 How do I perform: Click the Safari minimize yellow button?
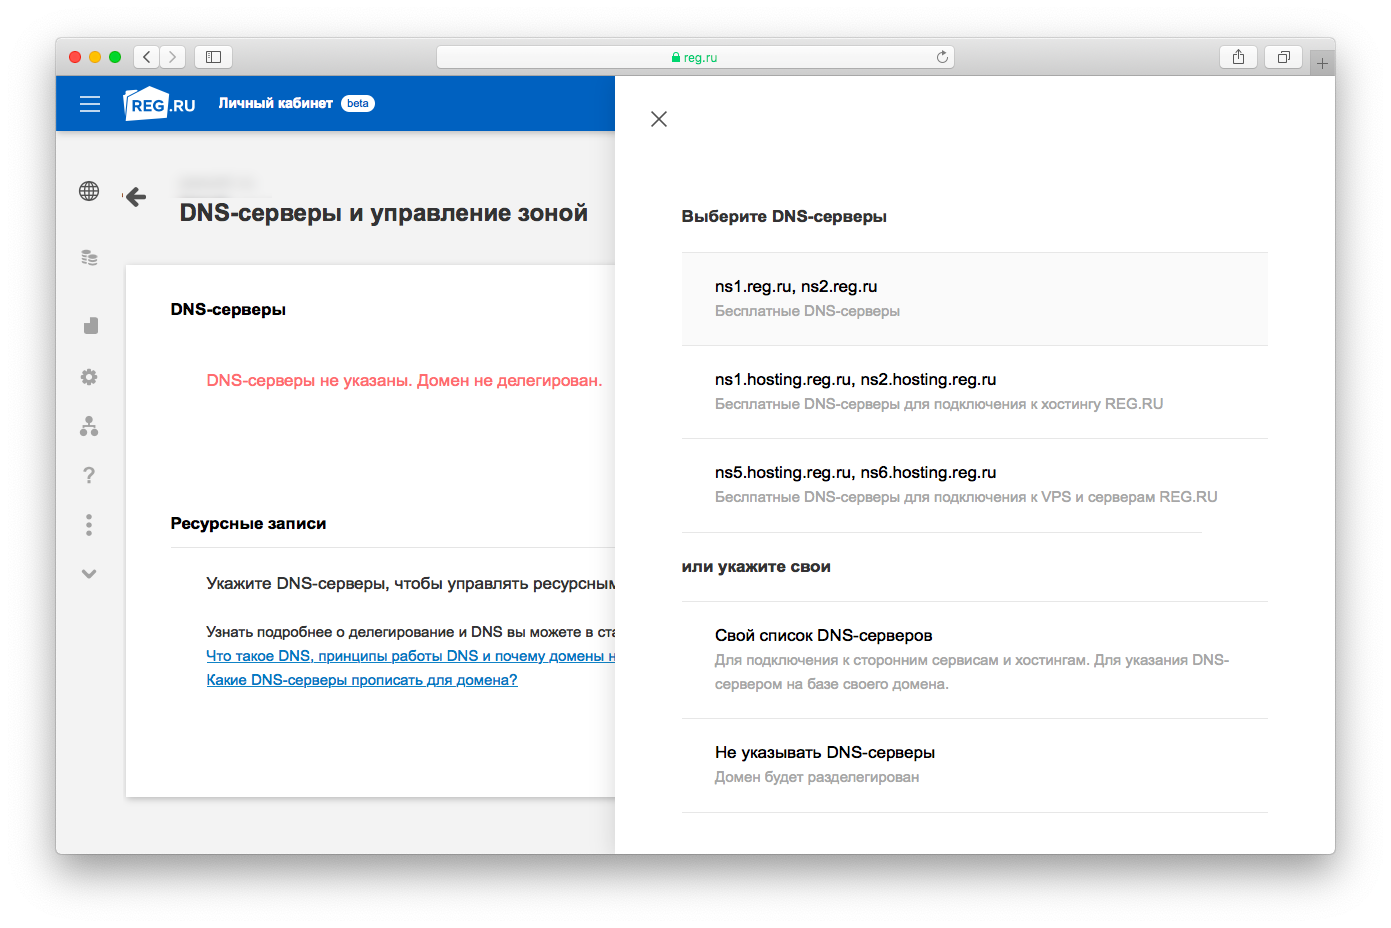[x=95, y=57]
